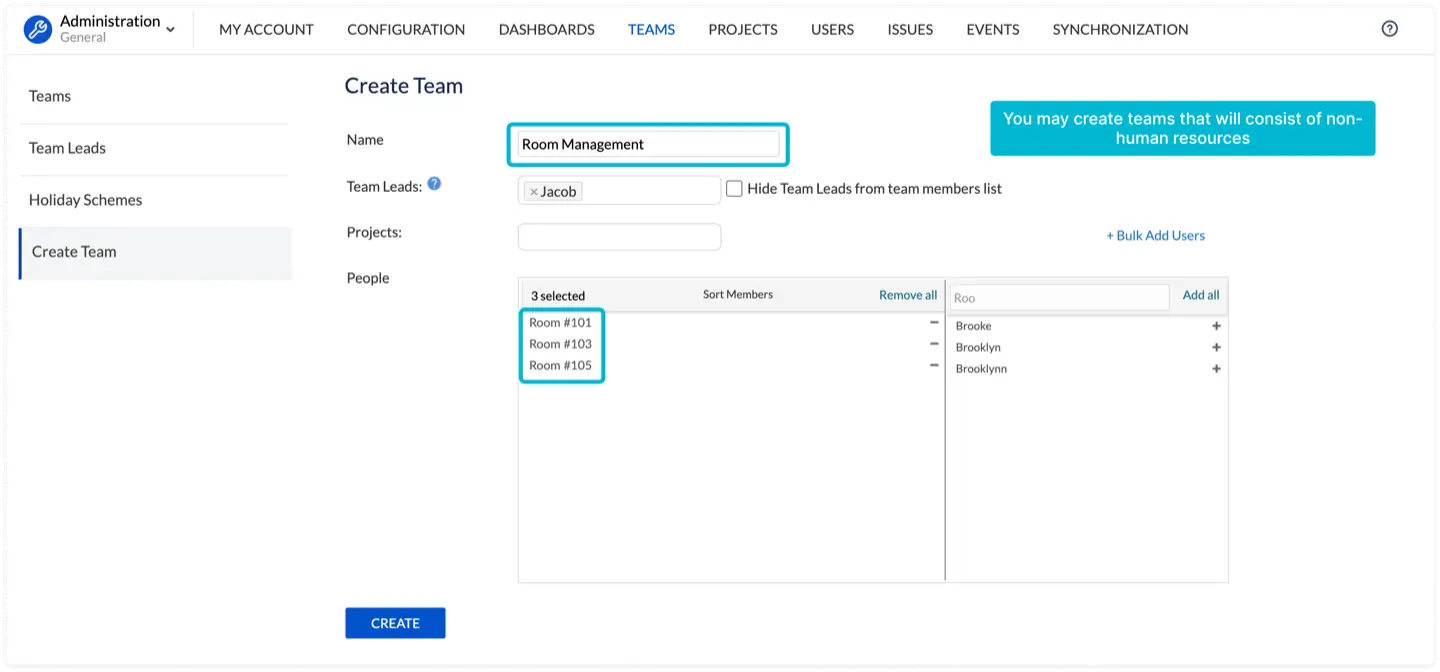Open the help icon in top right corner

[1389, 28]
